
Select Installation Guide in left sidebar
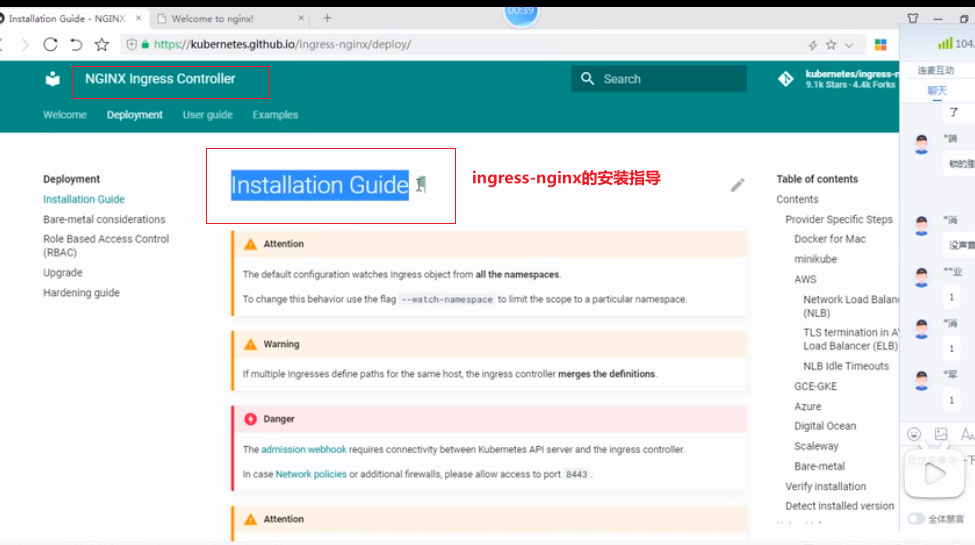[84, 199]
